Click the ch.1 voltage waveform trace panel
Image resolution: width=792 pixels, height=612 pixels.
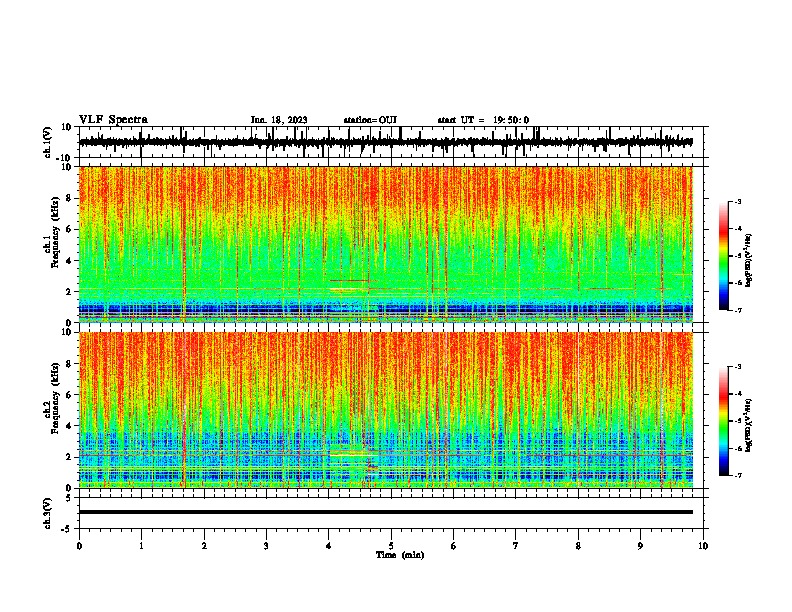pos(390,142)
